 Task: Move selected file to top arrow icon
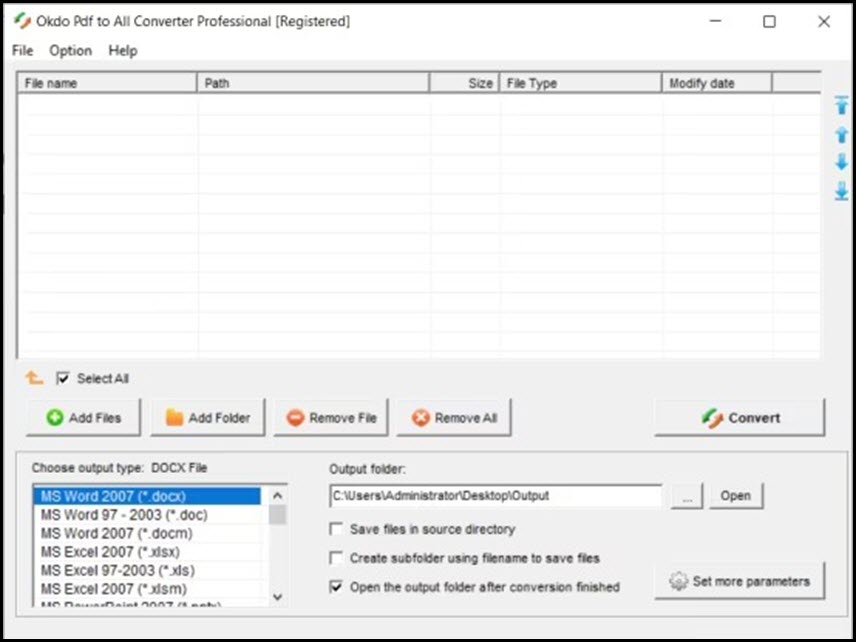tap(841, 105)
